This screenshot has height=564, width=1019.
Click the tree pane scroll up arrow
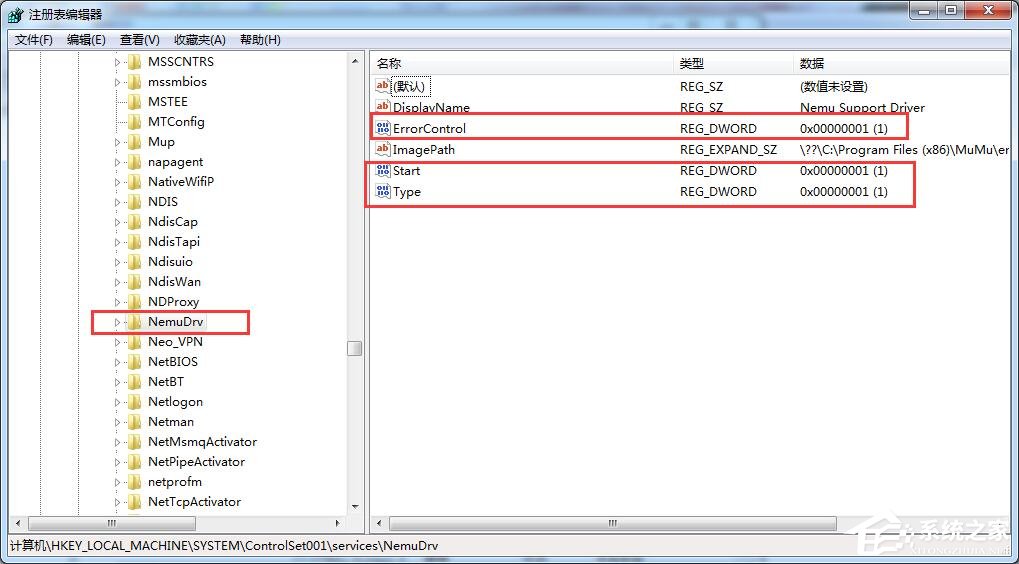click(x=355, y=61)
